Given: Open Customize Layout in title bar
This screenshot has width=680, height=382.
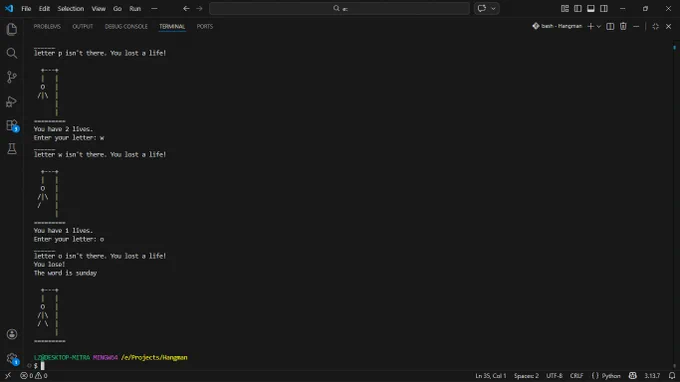Looking at the screenshot, I should (565, 8).
